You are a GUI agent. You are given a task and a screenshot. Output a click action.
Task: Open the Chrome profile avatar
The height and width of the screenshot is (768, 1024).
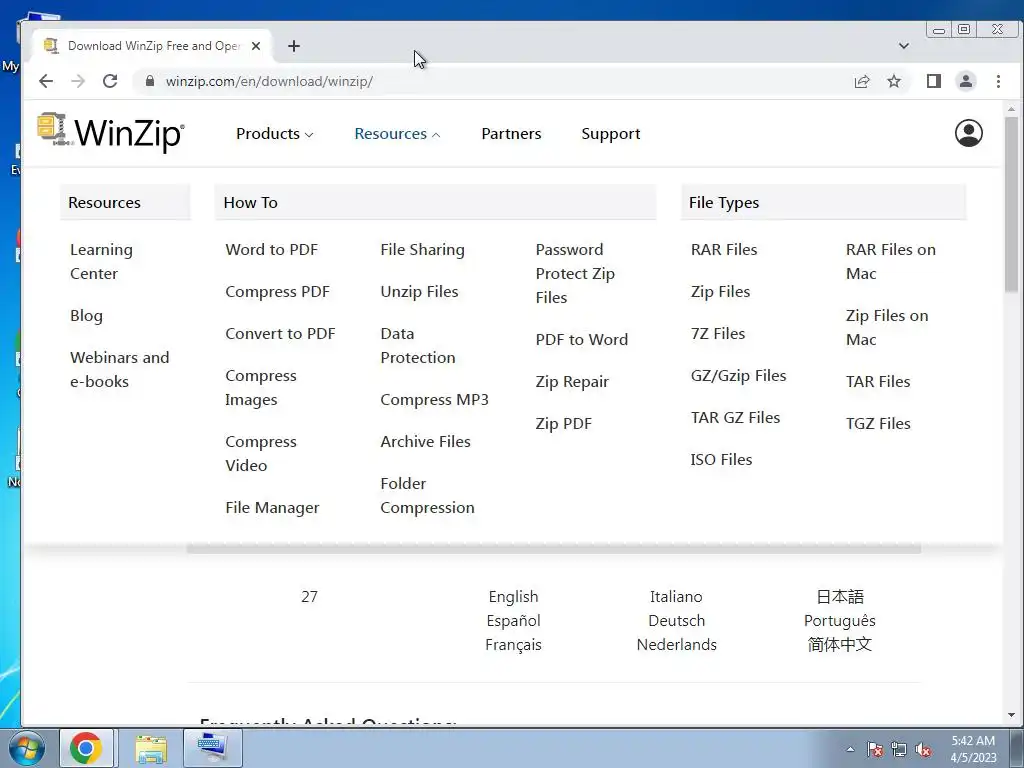point(966,81)
